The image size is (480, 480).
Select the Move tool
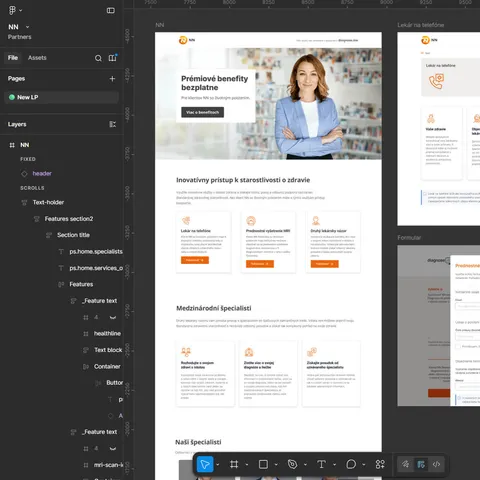[x=205, y=464]
